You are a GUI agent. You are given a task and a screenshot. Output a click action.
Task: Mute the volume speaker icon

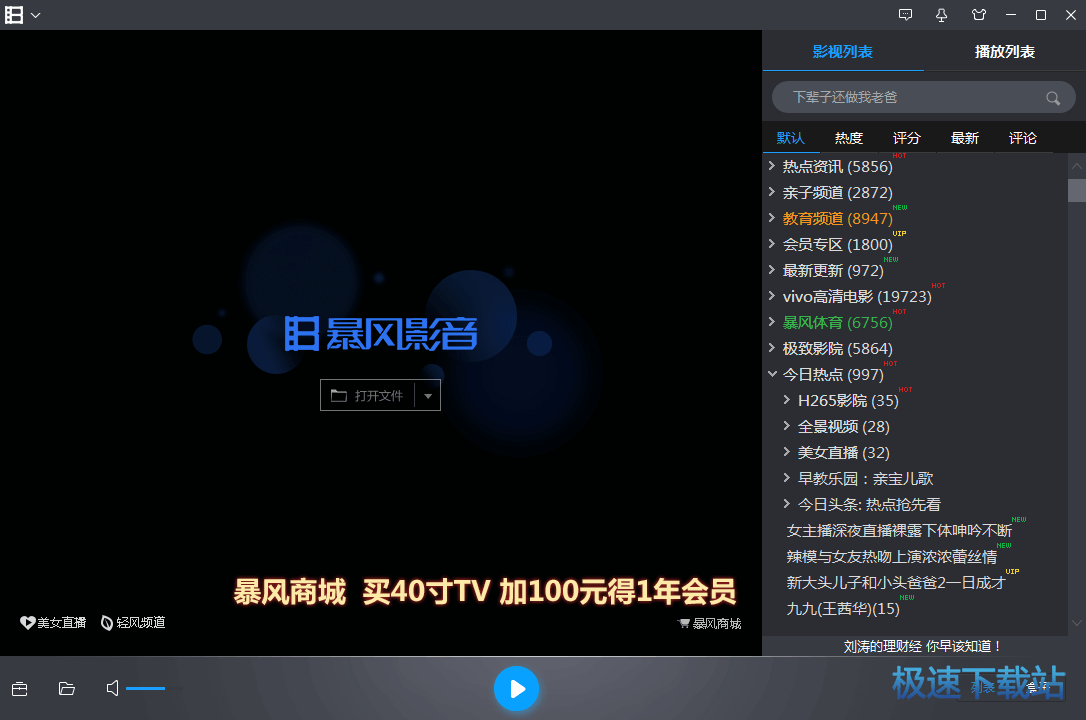(112, 688)
